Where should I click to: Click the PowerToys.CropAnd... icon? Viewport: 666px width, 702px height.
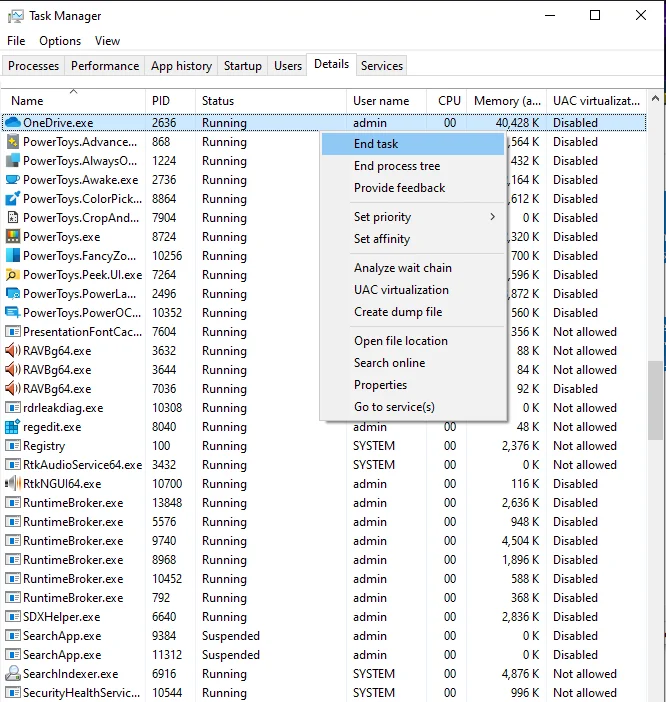pyautogui.click(x=13, y=218)
